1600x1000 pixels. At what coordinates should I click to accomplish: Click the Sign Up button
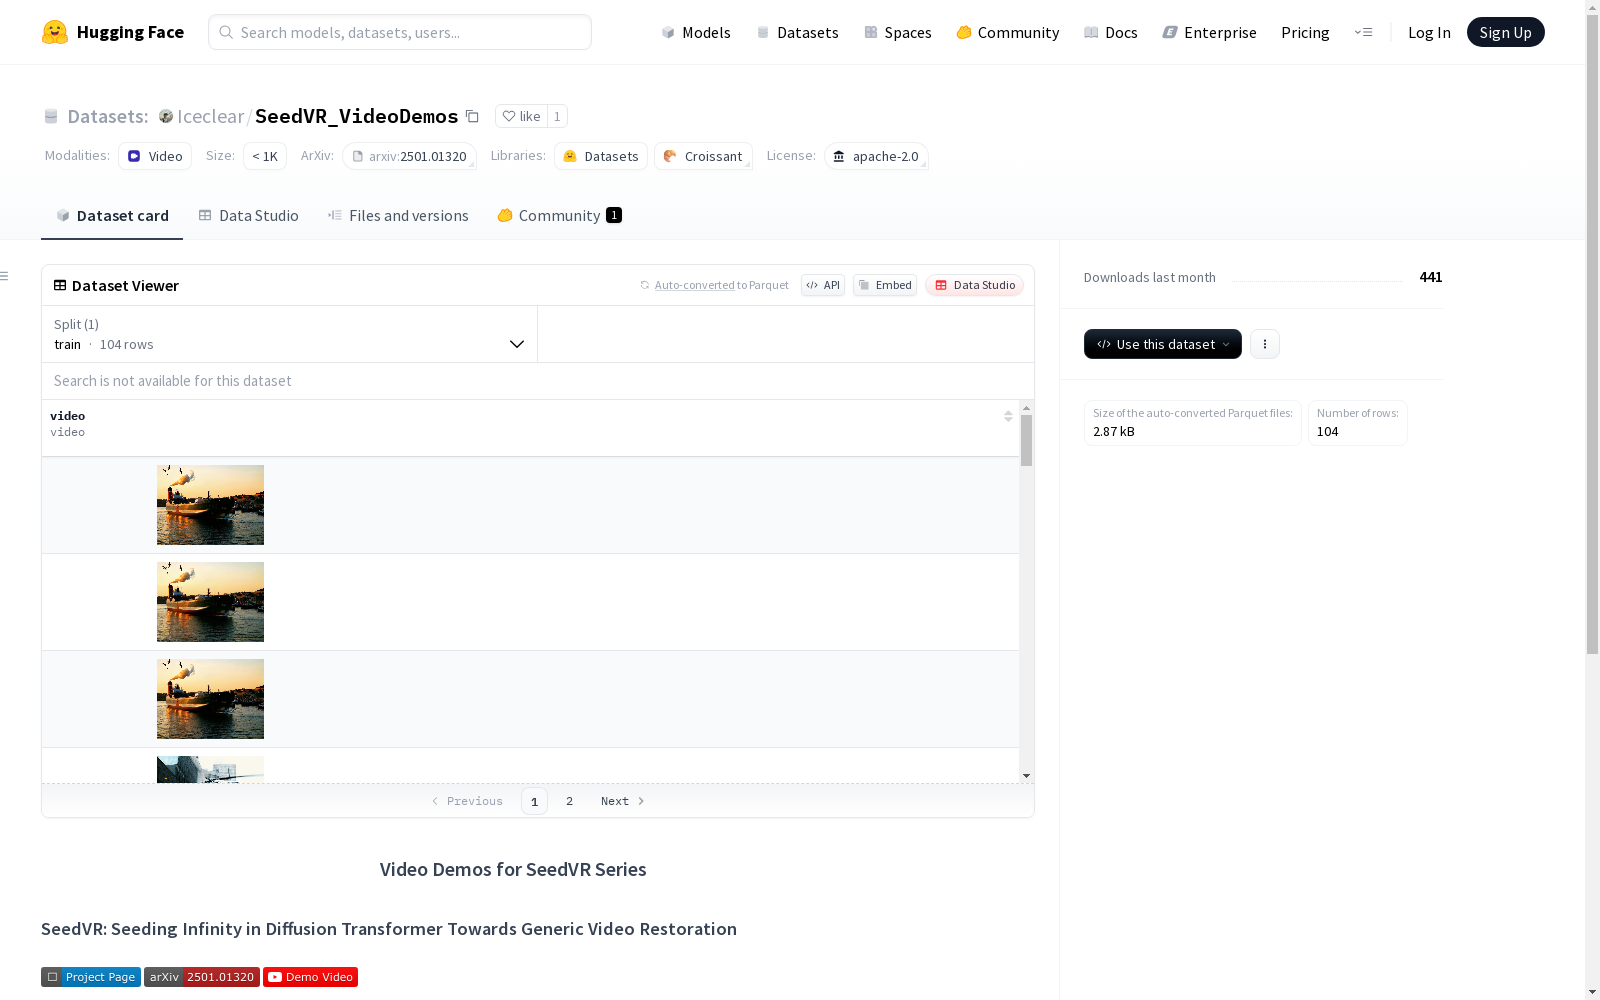point(1506,32)
